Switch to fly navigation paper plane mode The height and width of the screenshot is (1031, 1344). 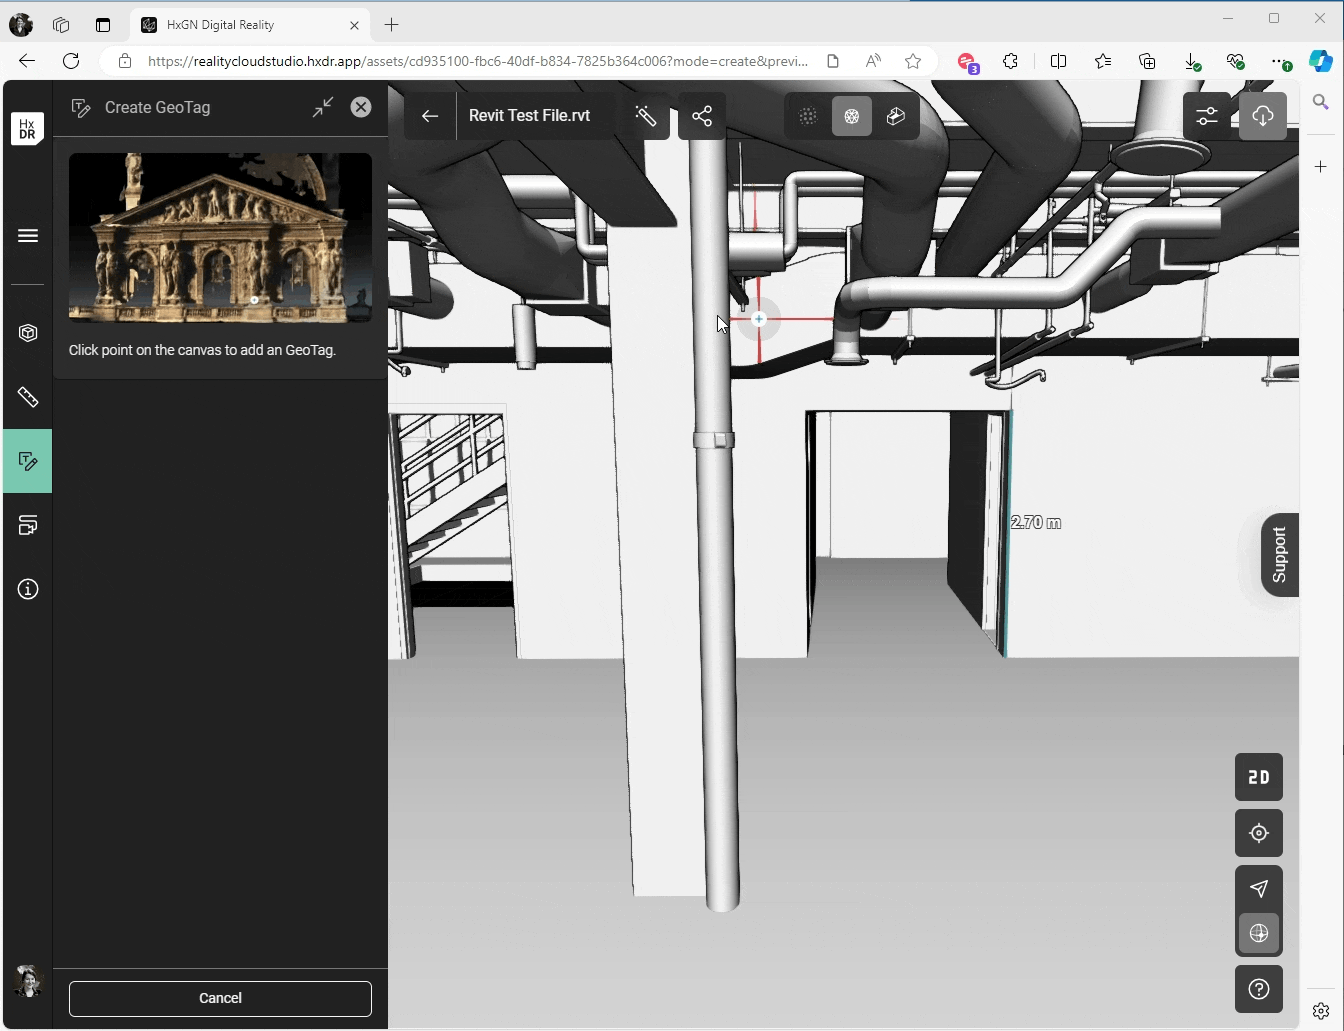(x=1258, y=888)
